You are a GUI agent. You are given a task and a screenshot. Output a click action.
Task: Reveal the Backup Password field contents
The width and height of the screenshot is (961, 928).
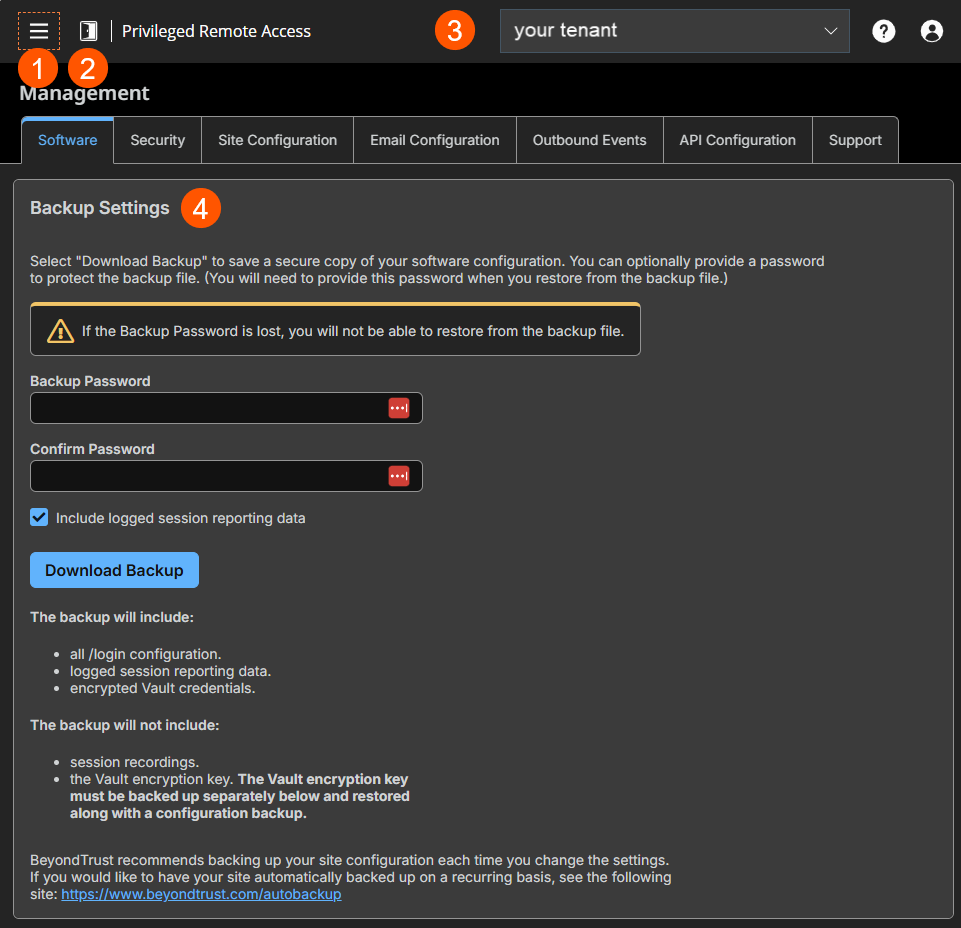(399, 408)
